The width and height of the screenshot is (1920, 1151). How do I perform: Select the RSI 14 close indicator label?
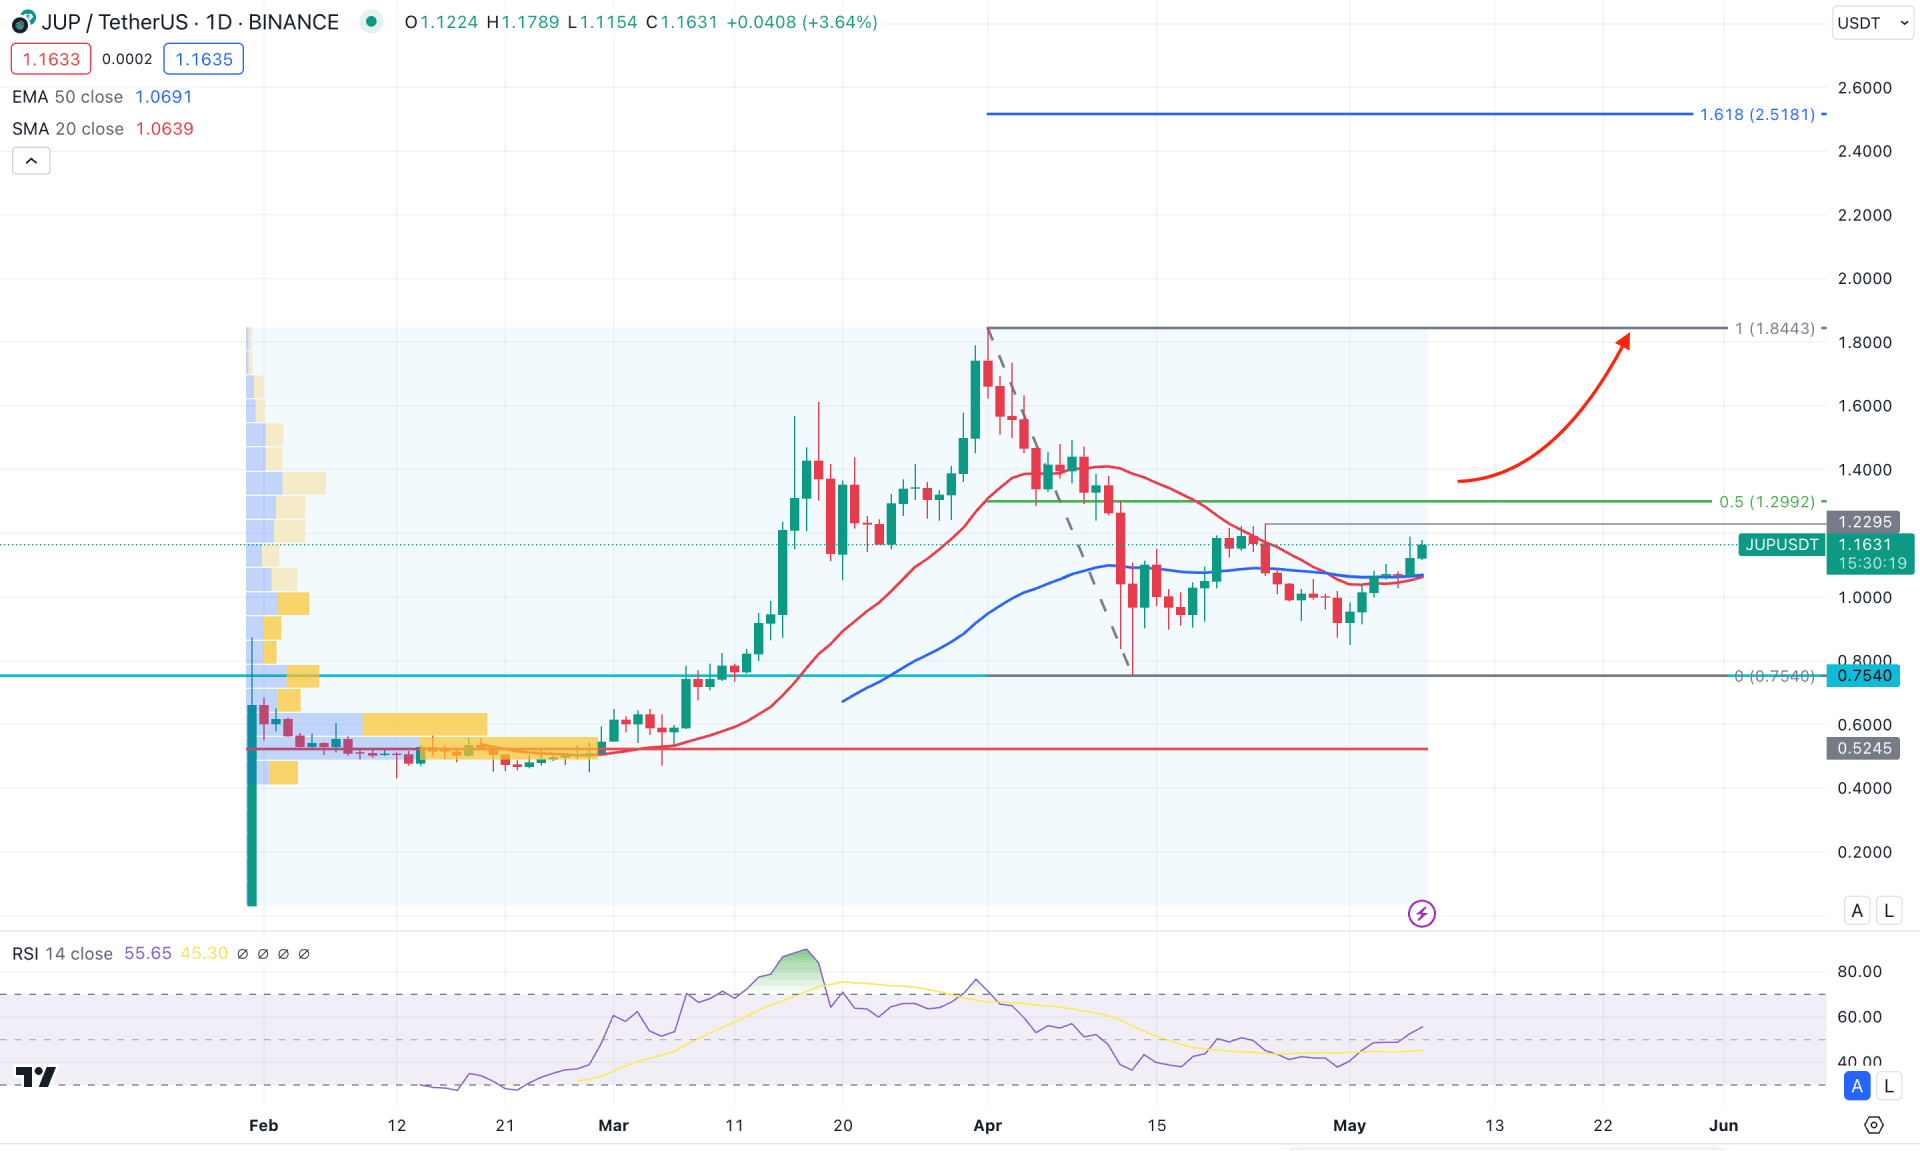coord(62,954)
